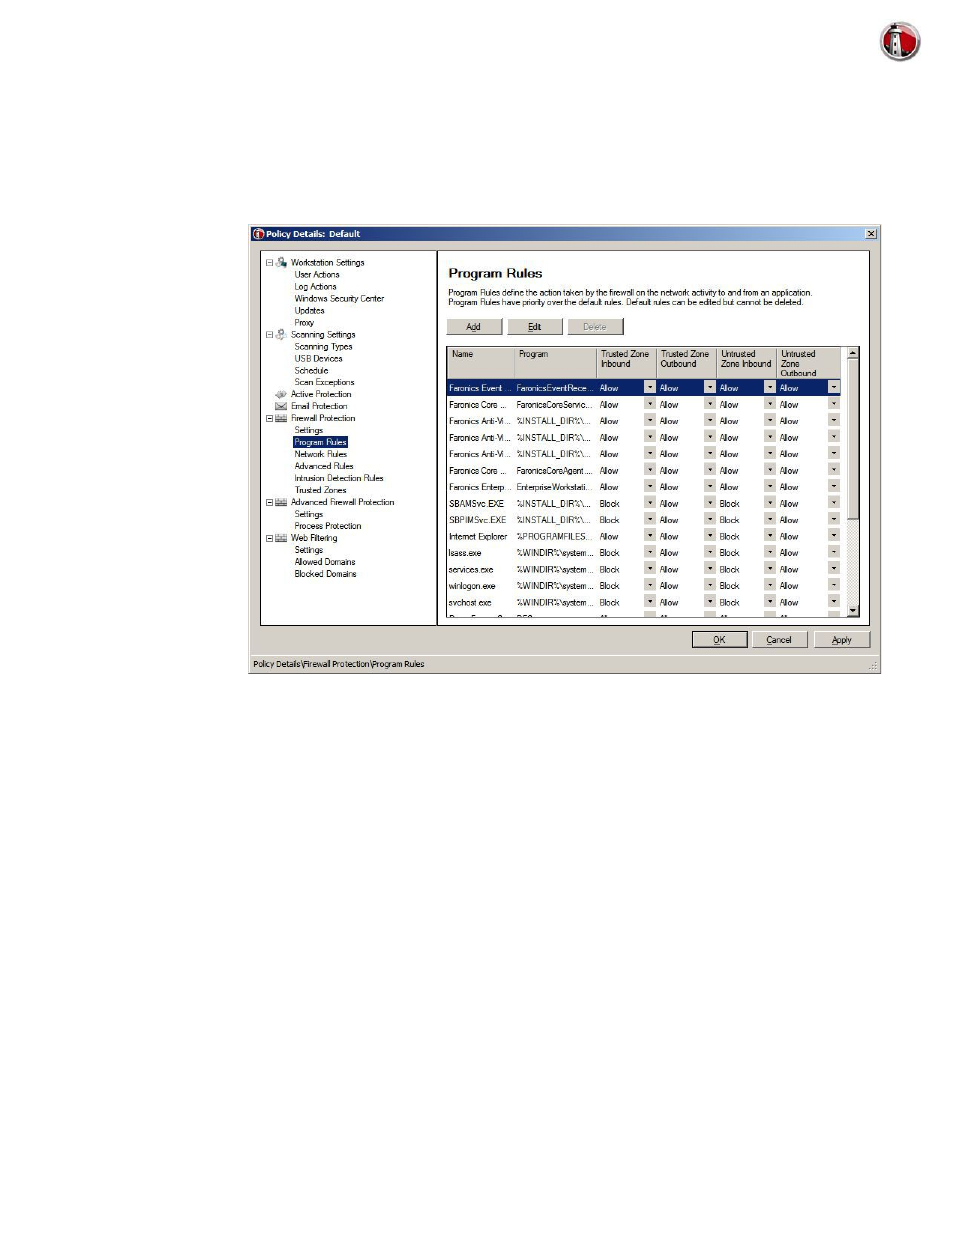Apply the policy changes
The height and width of the screenshot is (1235, 954).
pos(842,640)
